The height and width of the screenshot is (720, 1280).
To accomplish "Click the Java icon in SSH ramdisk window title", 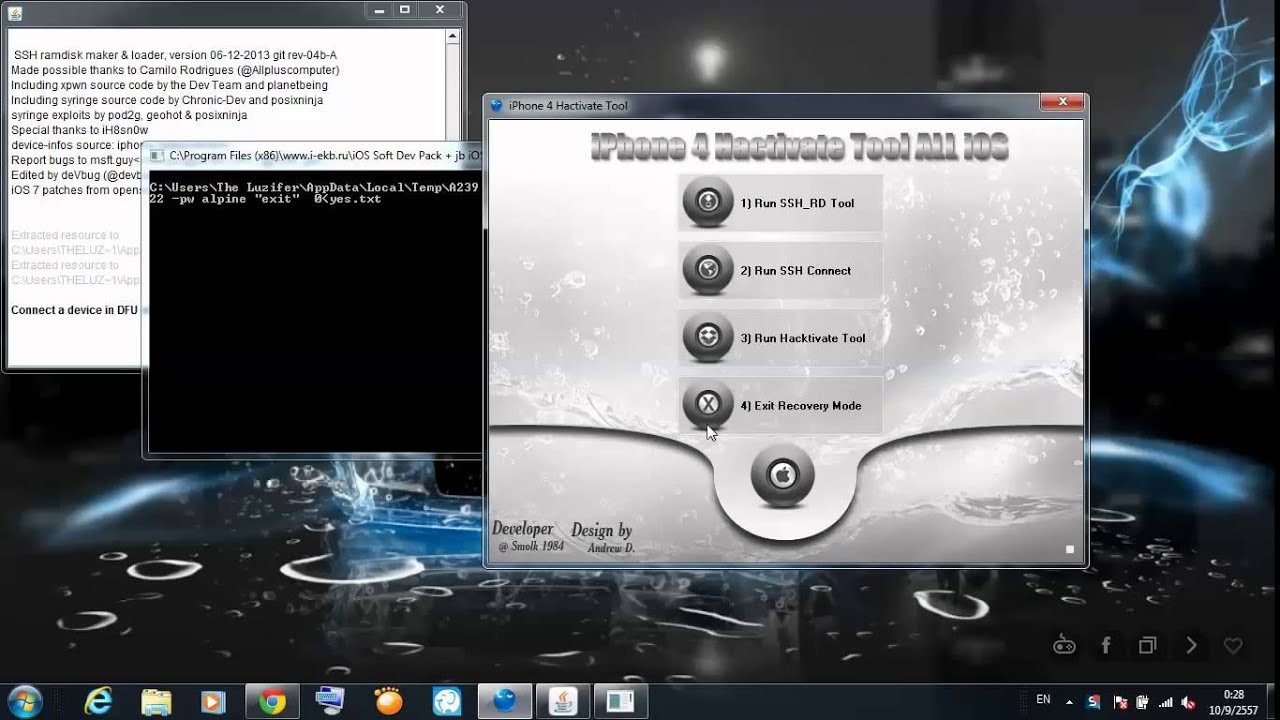I will pyautogui.click(x=16, y=13).
